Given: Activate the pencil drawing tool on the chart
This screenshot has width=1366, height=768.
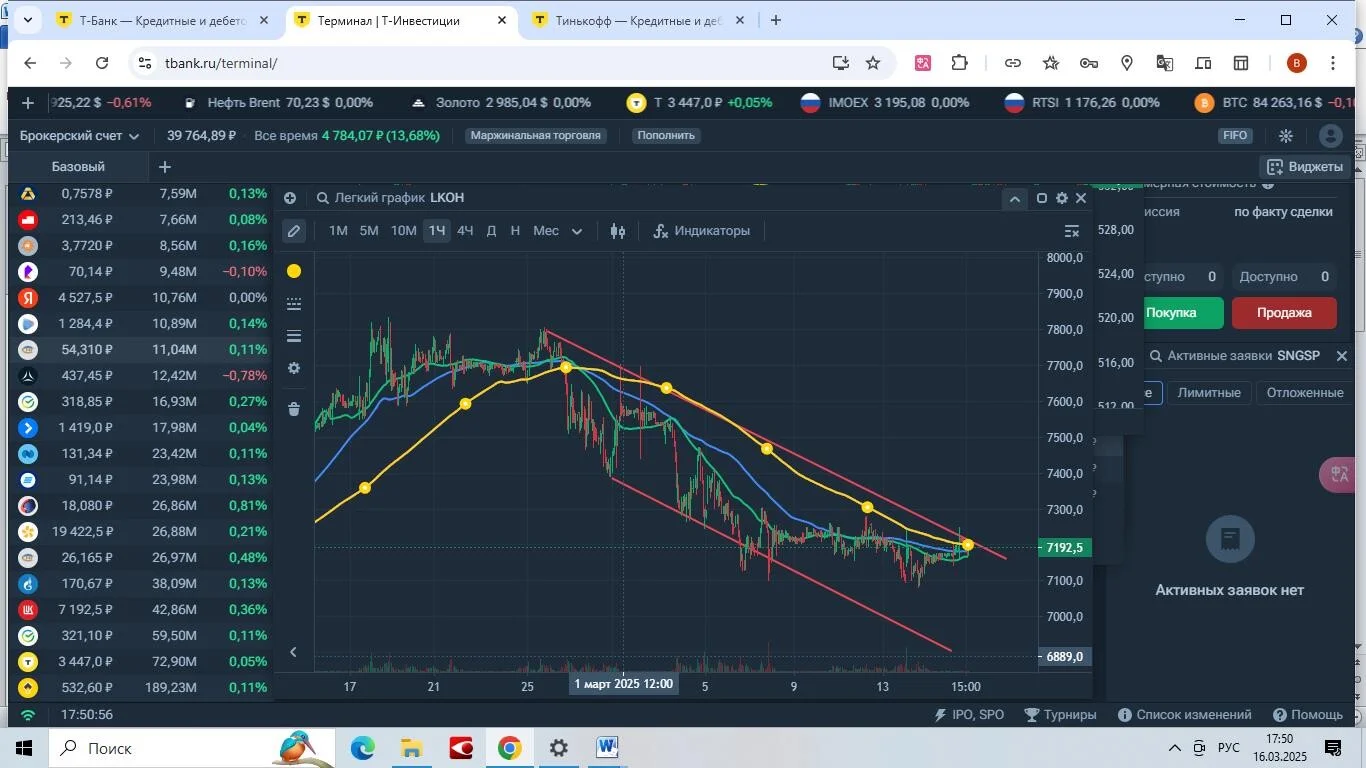Looking at the screenshot, I should (293, 231).
